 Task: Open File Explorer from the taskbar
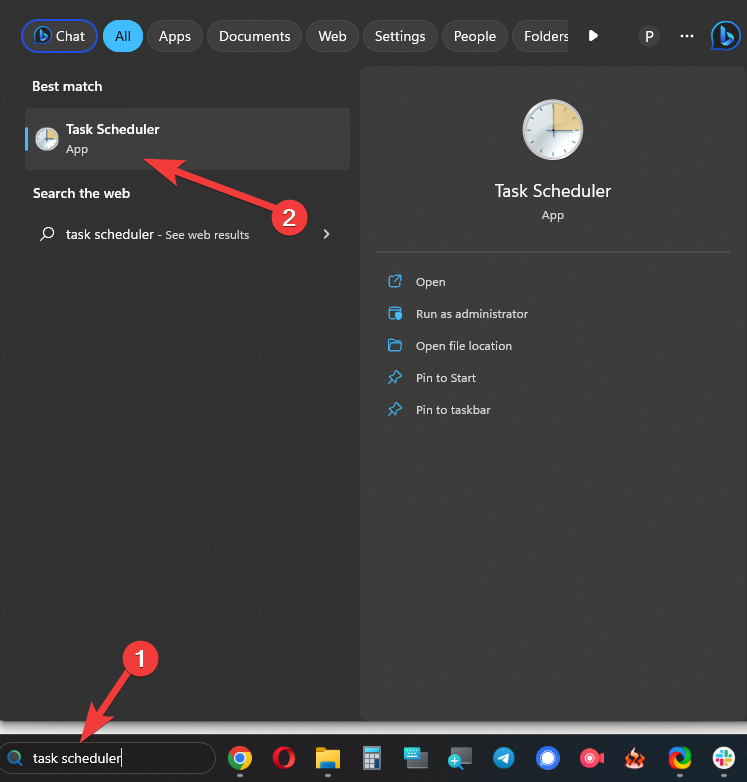tap(328, 758)
